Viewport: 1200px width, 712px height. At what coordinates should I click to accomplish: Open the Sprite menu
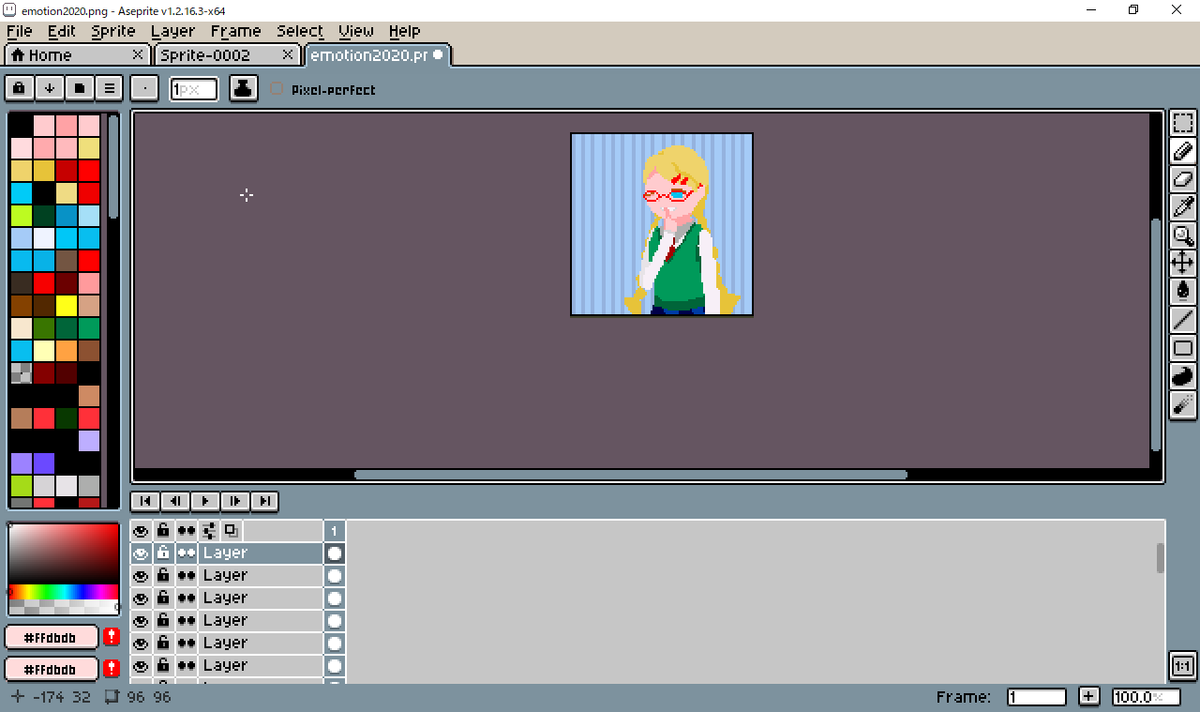click(x=113, y=31)
